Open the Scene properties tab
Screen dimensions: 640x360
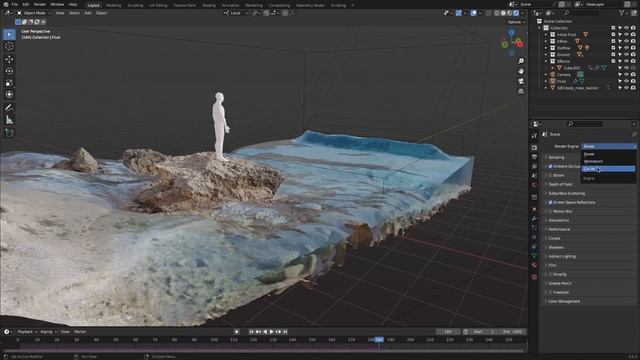point(534,176)
